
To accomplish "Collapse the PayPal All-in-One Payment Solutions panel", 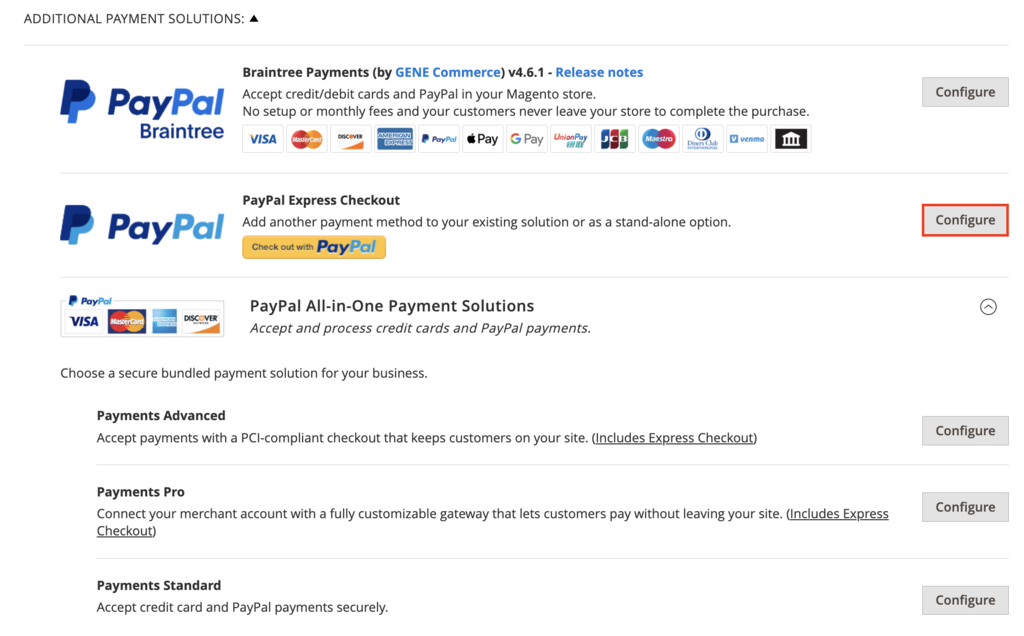I will tap(989, 307).
